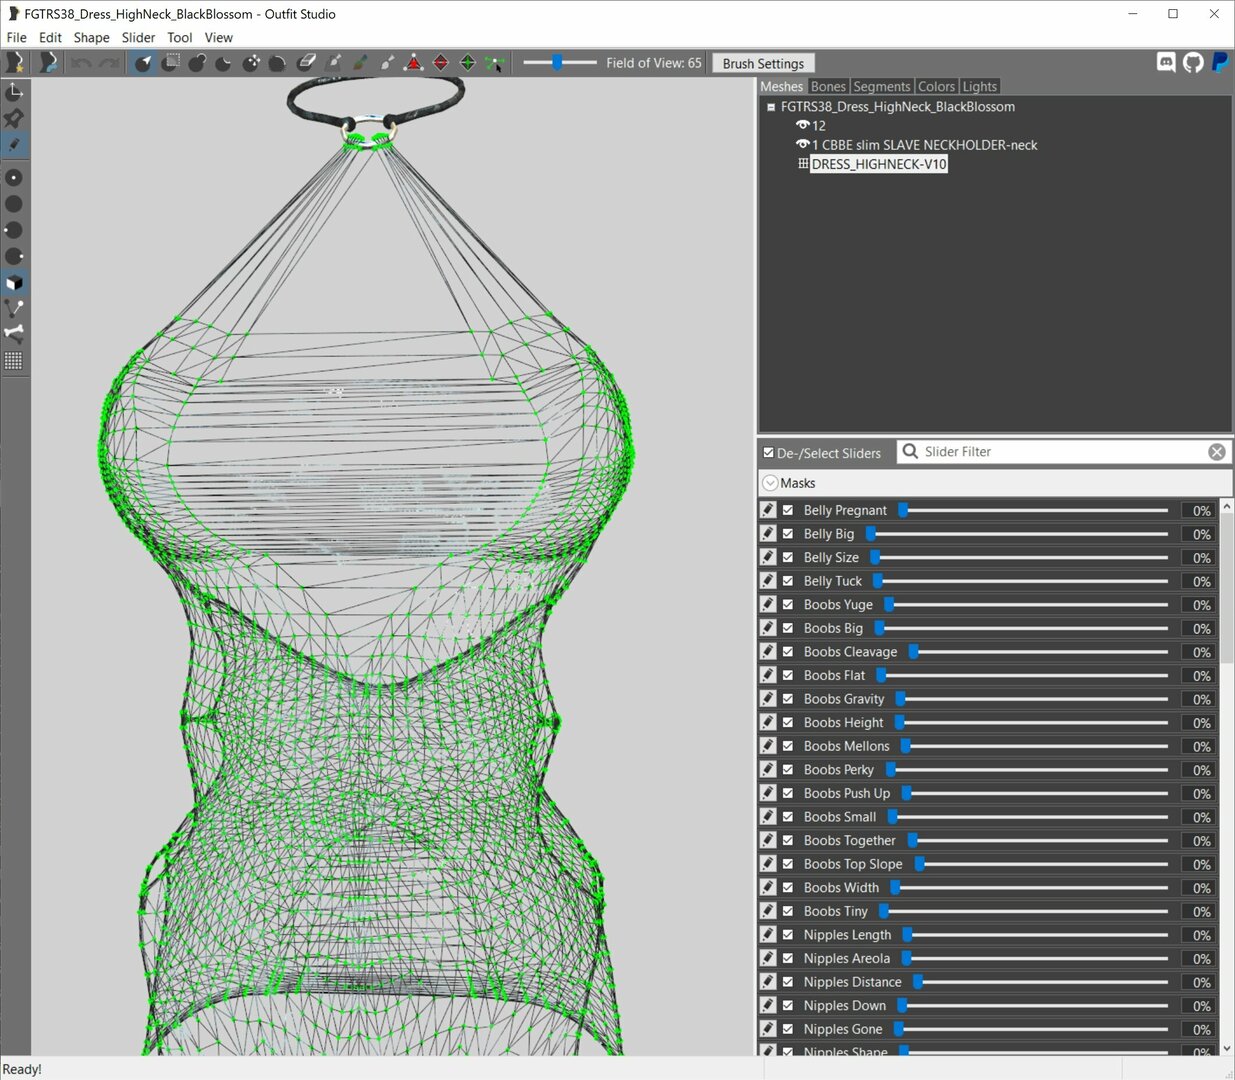Select the Mask brush in the toolbar
Screen dimensions: 1235x1080
171,63
